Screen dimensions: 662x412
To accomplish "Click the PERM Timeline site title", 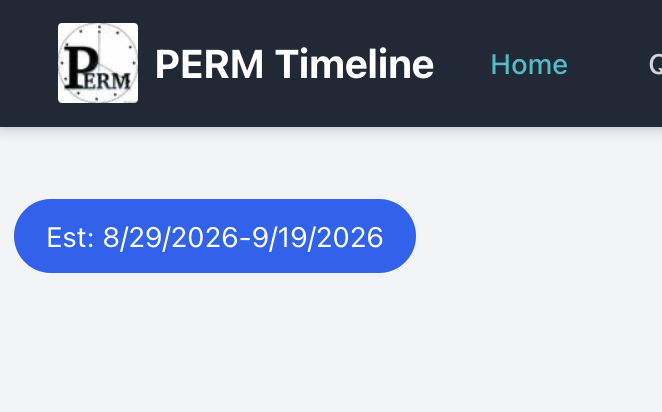I will [294, 65].
